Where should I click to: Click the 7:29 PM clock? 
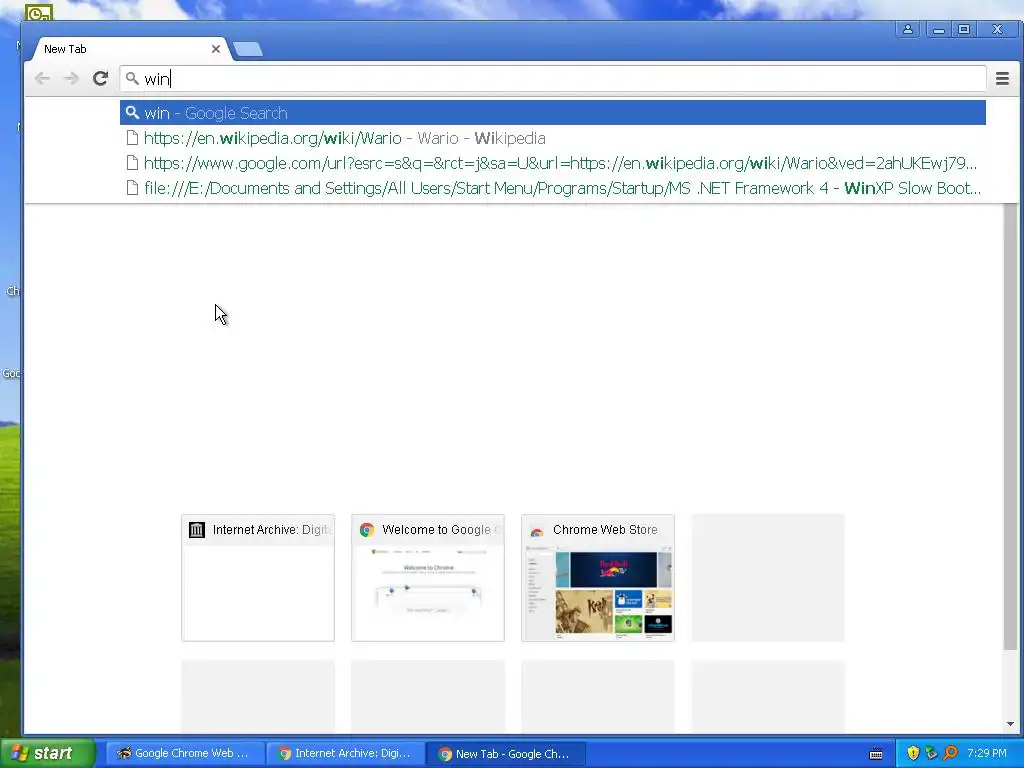coord(987,753)
